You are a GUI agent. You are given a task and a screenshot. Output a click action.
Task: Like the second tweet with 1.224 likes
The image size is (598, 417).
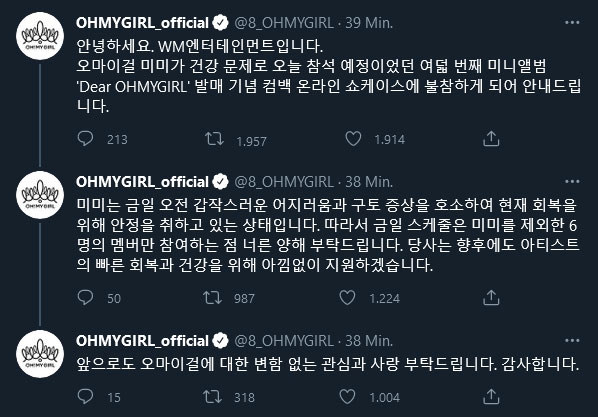coord(347,298)
